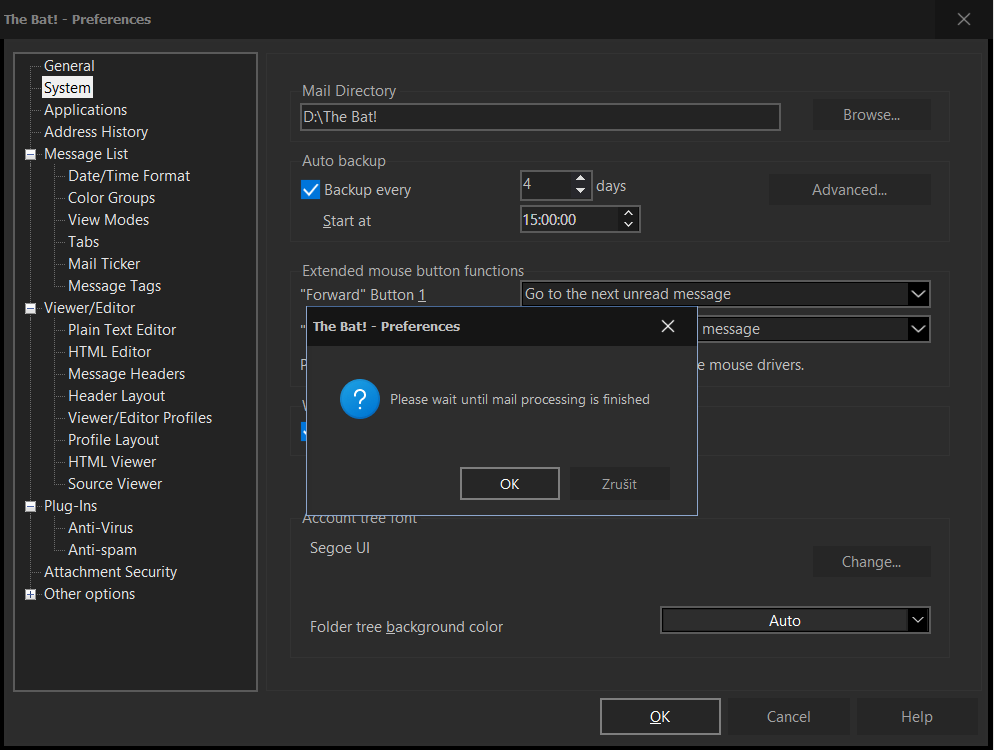Open the Applications preferences page
Screen dimensions: 994x750
coord(86,110)
